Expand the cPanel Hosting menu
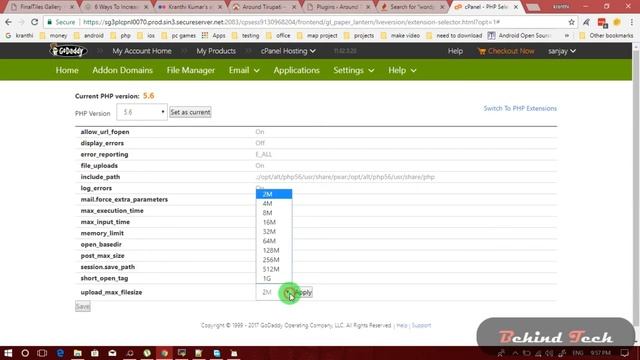This screenshot has width=640, height=360. click(x=288, y=51)
